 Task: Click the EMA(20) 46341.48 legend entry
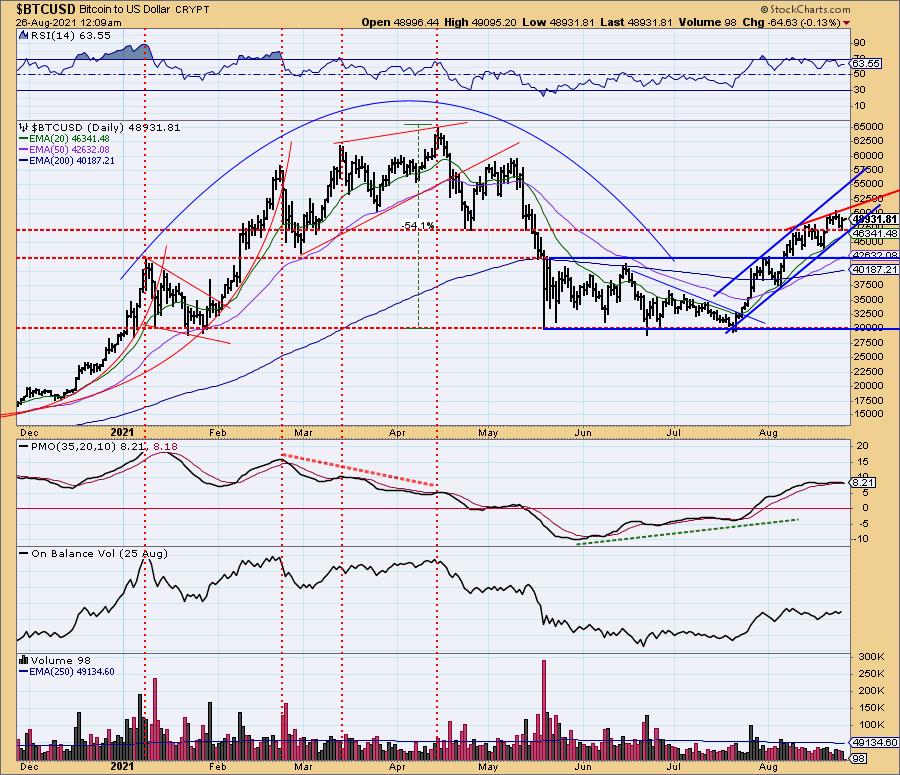(x=69, y=139)
